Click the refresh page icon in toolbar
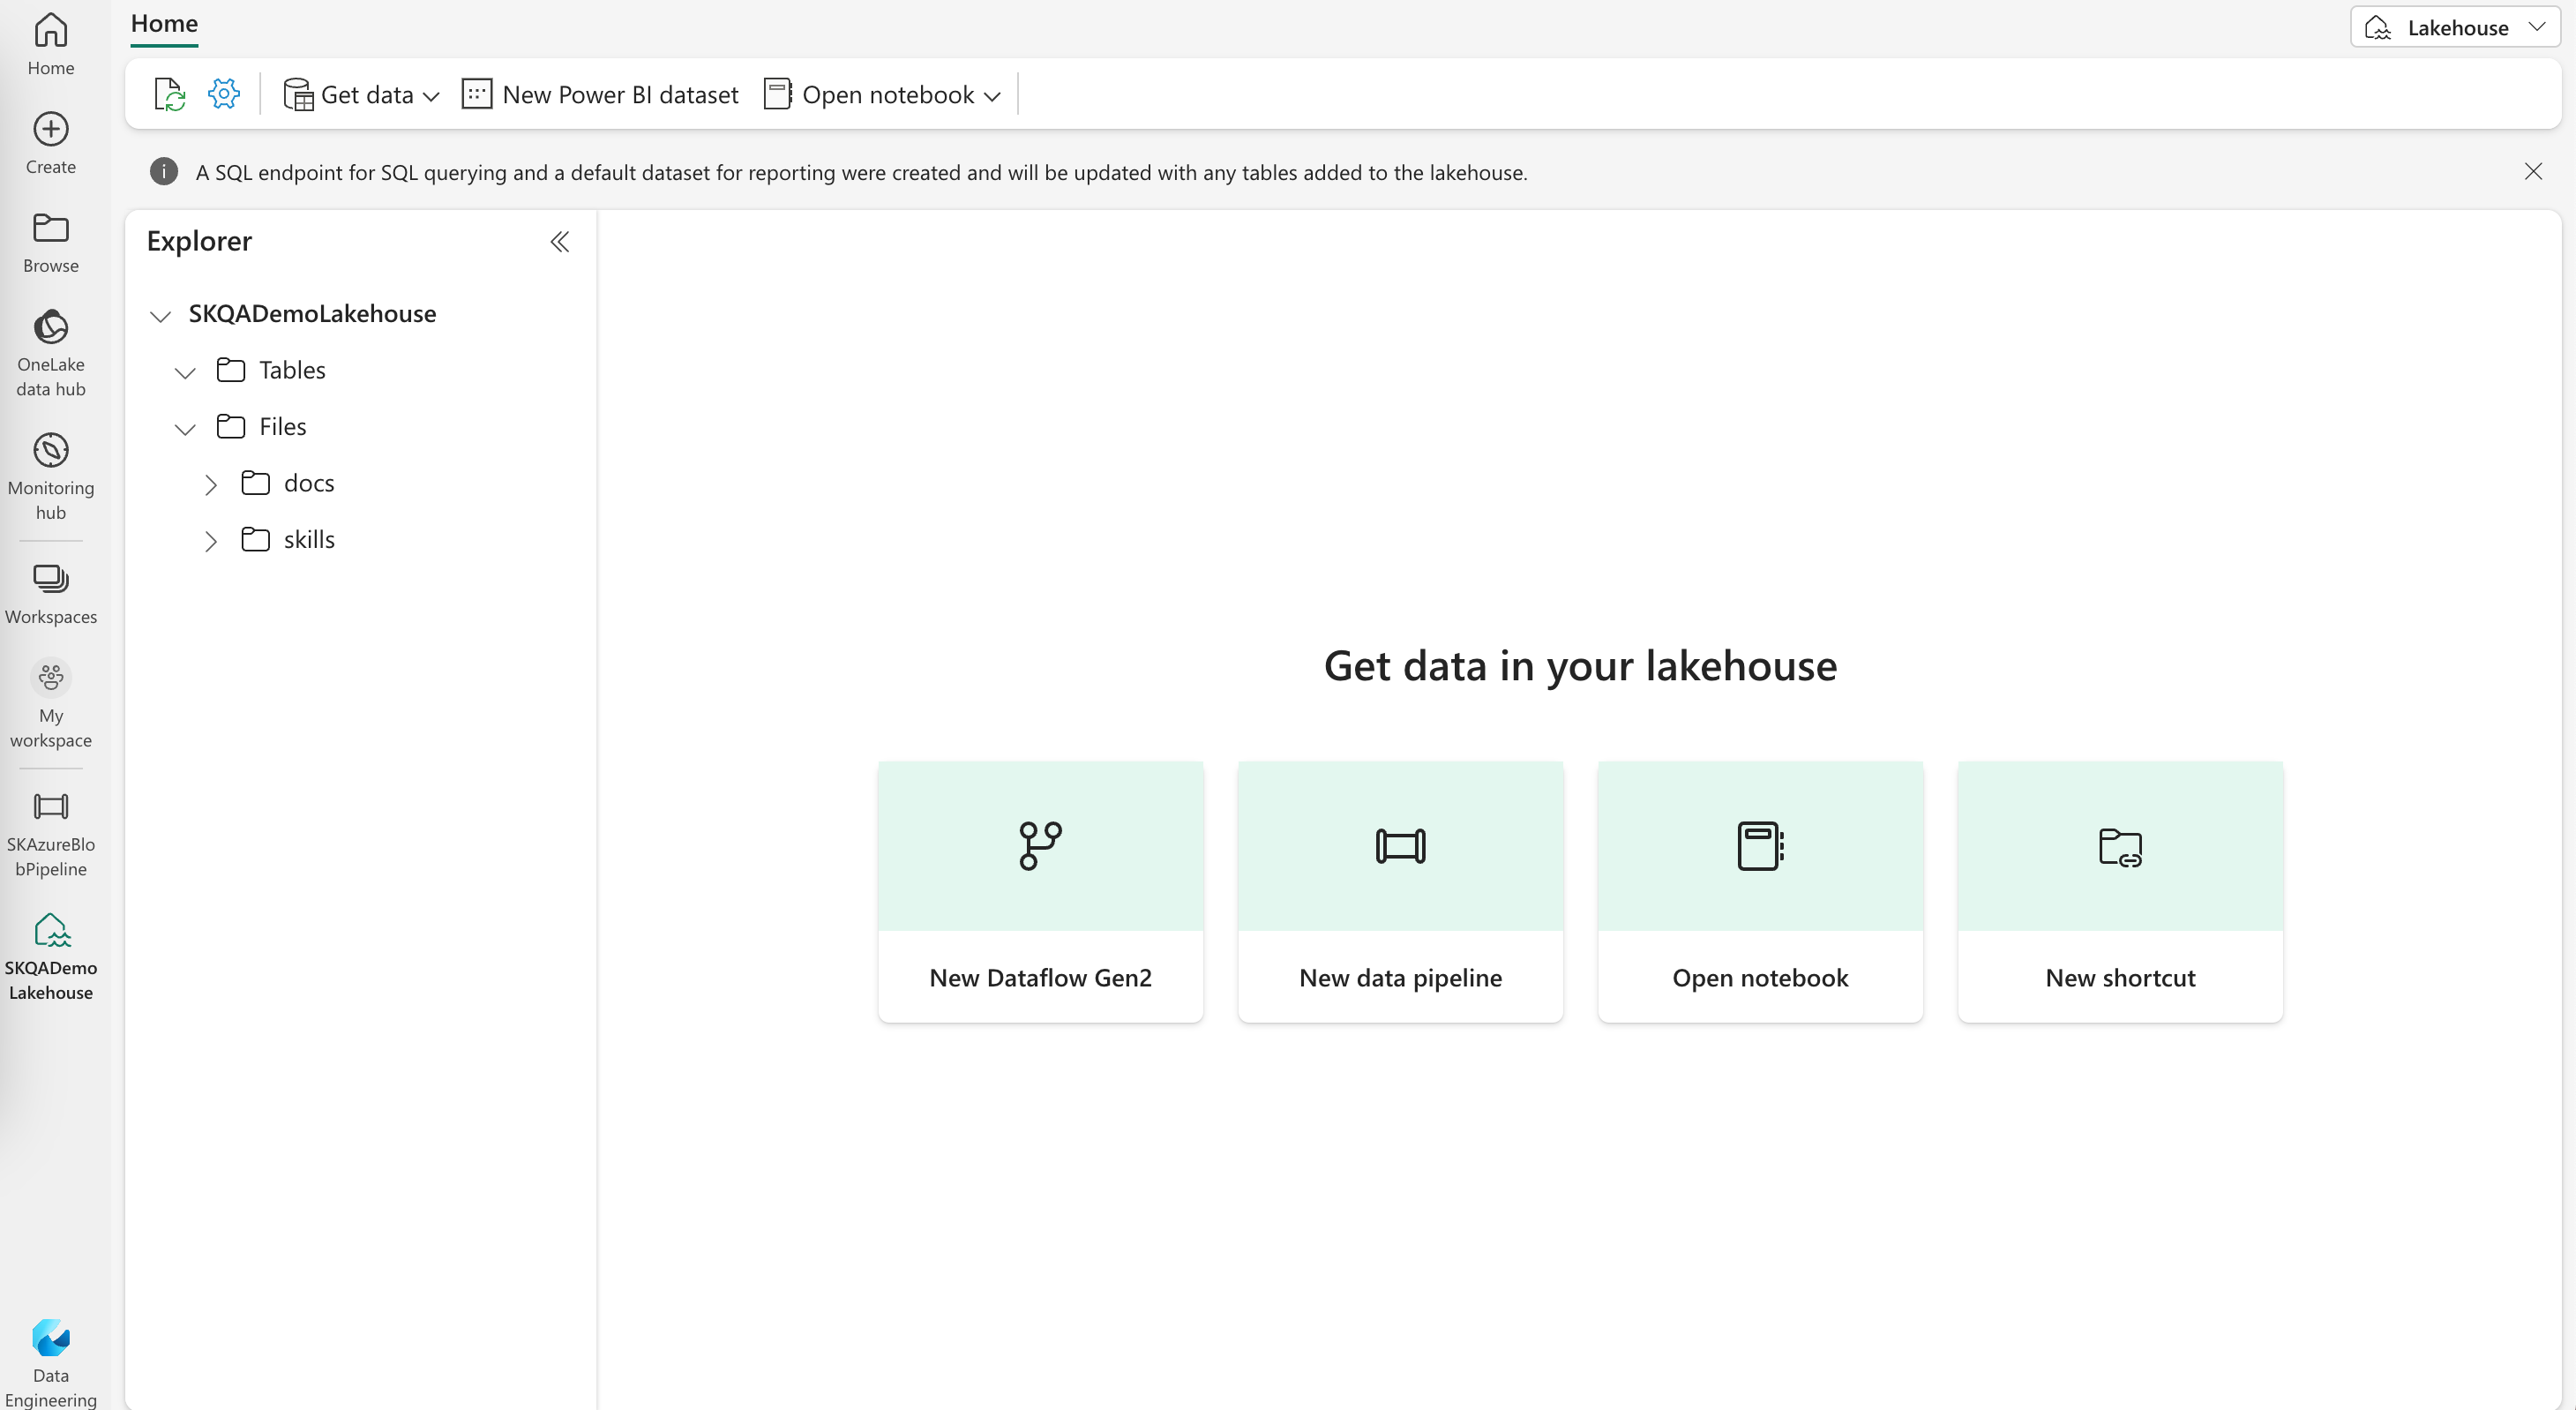The image size is (2576, 1410). (x=170, y=94)
